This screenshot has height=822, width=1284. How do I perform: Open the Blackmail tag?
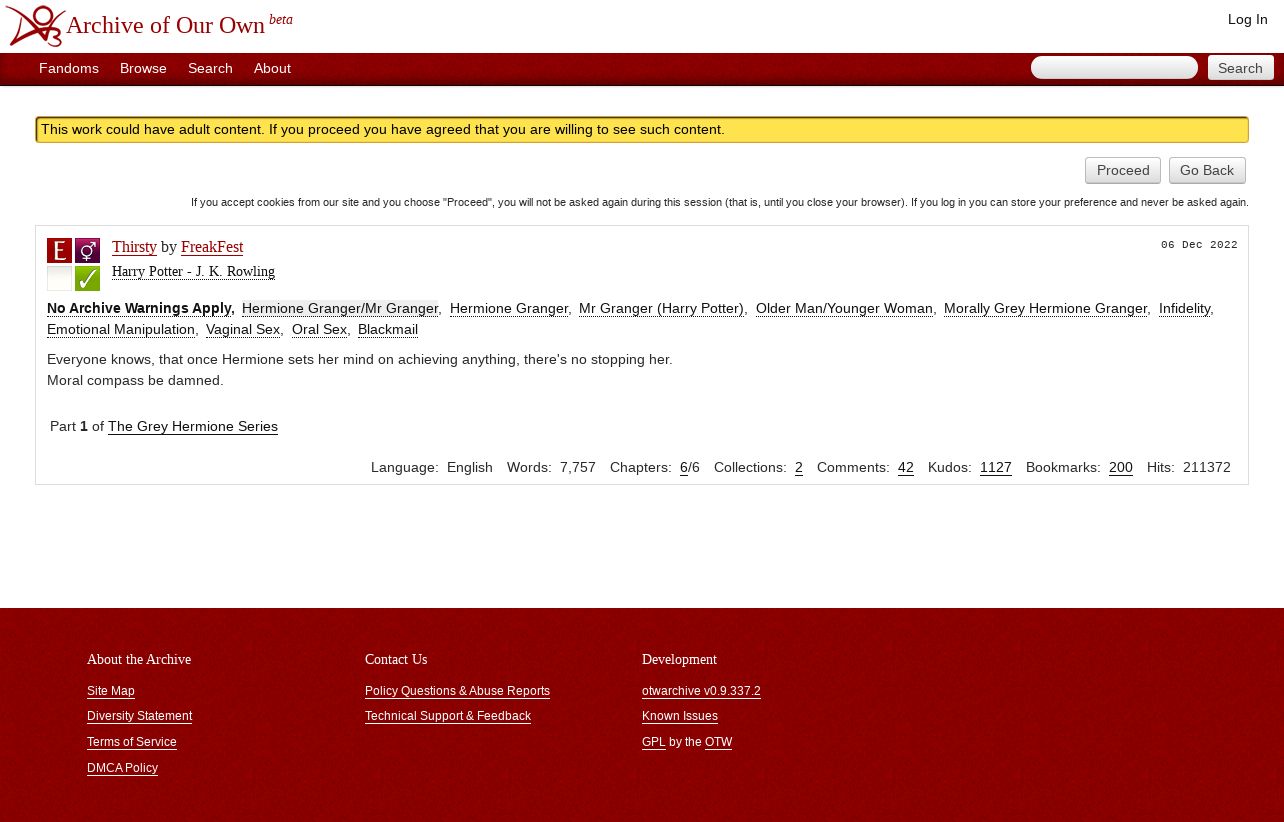[x=388, y=329]
